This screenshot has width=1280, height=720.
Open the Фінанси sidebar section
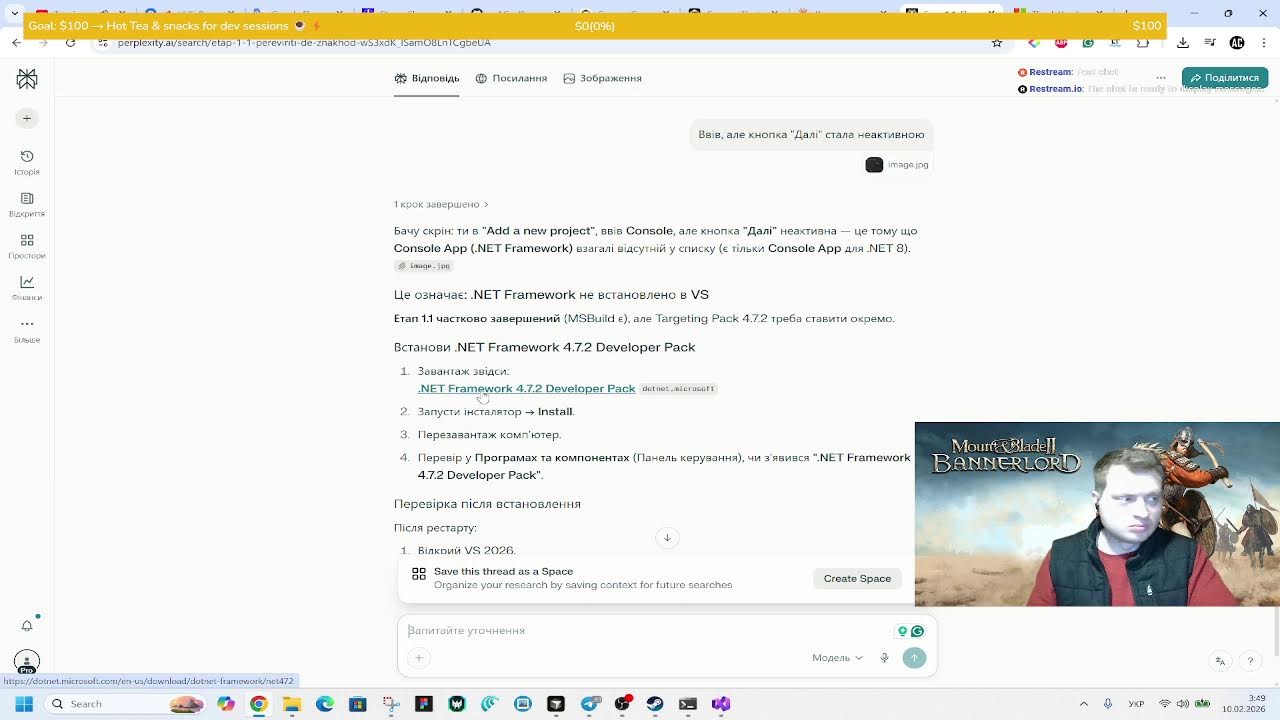(27, 288)
